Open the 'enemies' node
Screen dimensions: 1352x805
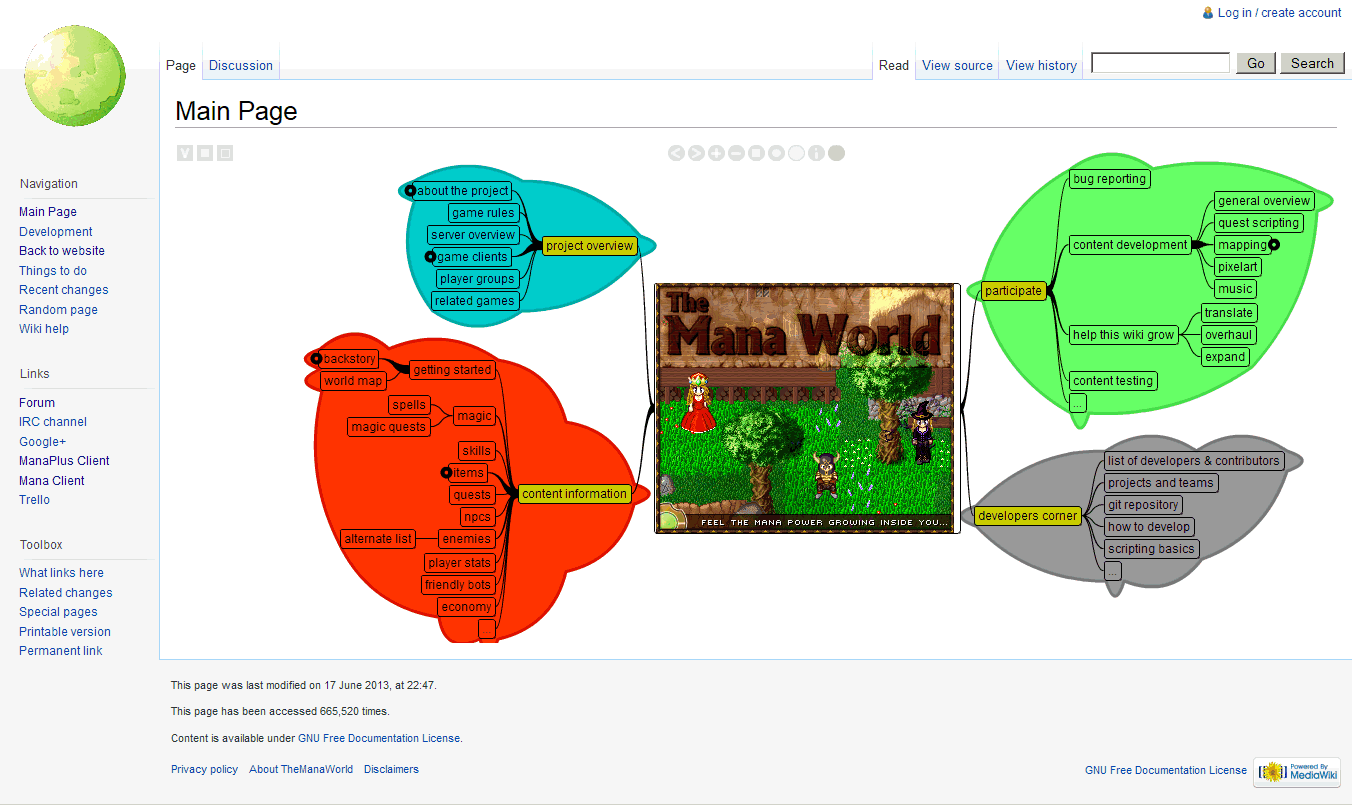coord(467,539)
